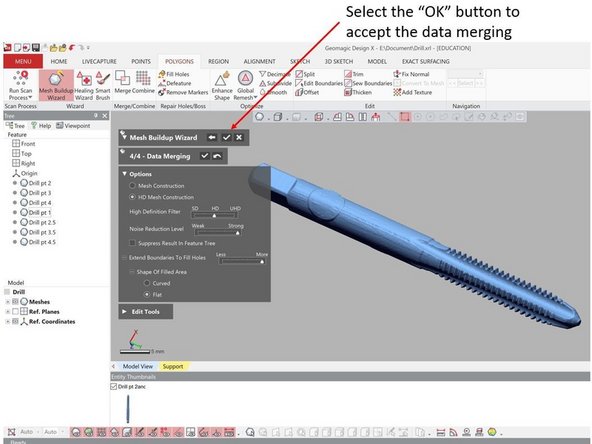Select the Split tool

(x=305, y=74)
